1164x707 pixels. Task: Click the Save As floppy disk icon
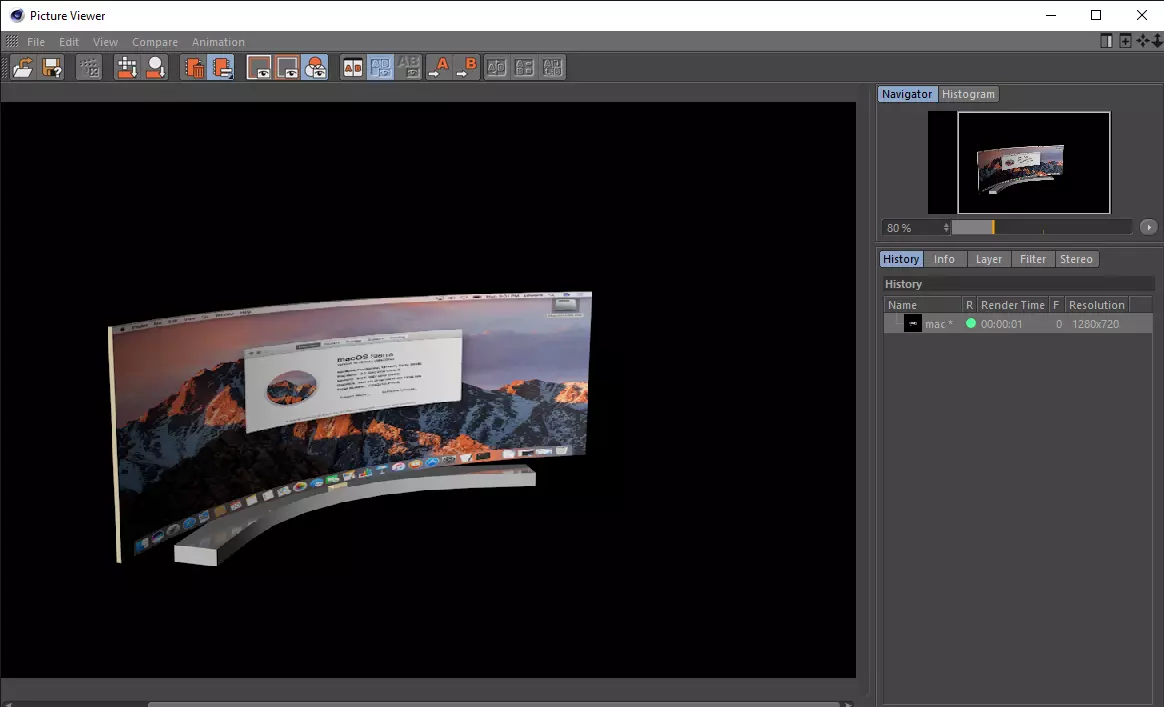coord(52,68)
